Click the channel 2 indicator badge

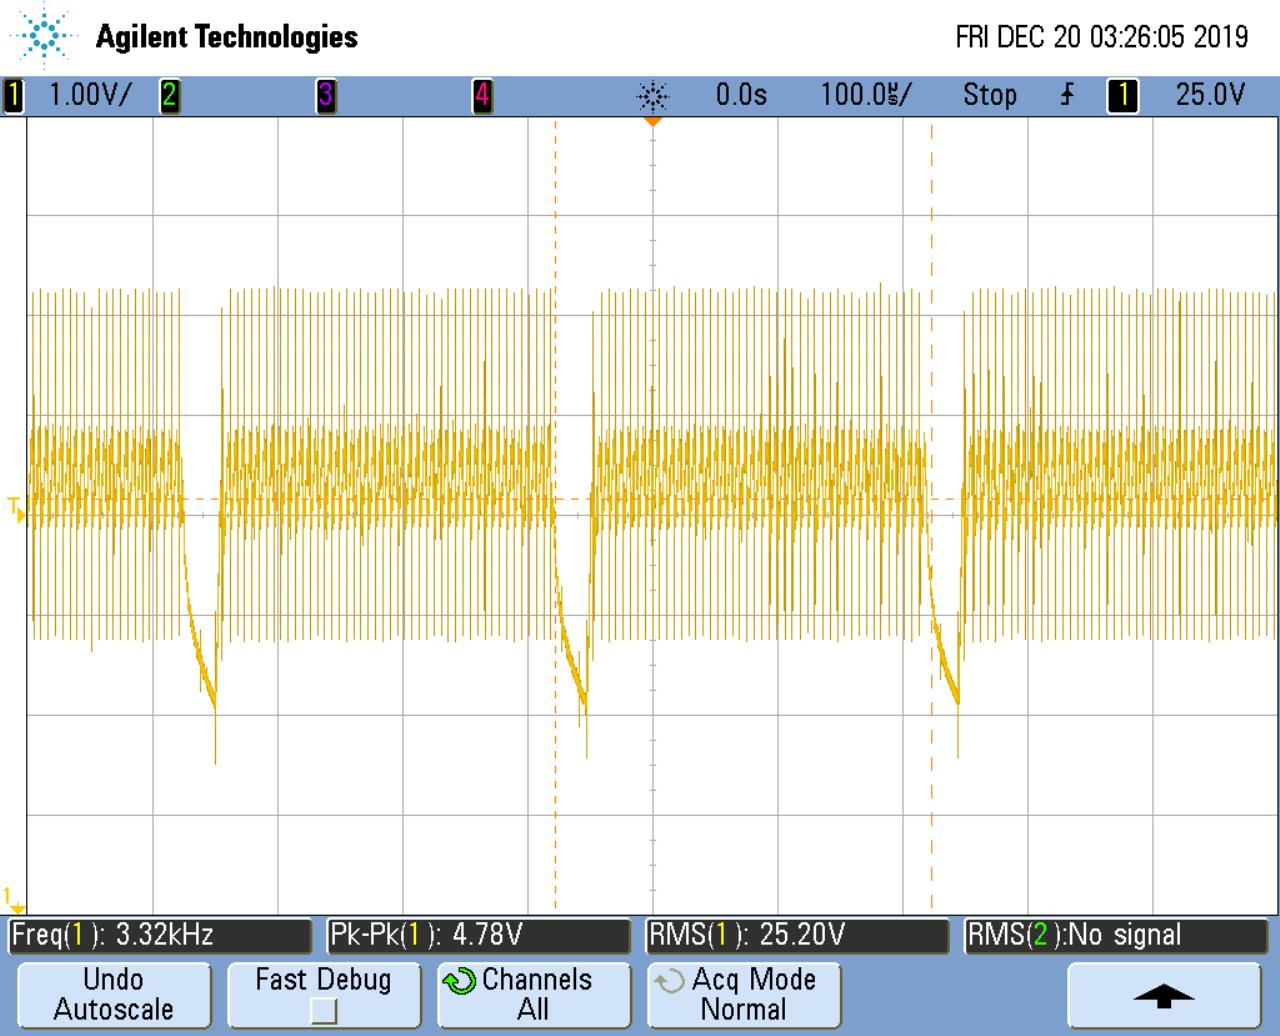(x=169, y=96)
